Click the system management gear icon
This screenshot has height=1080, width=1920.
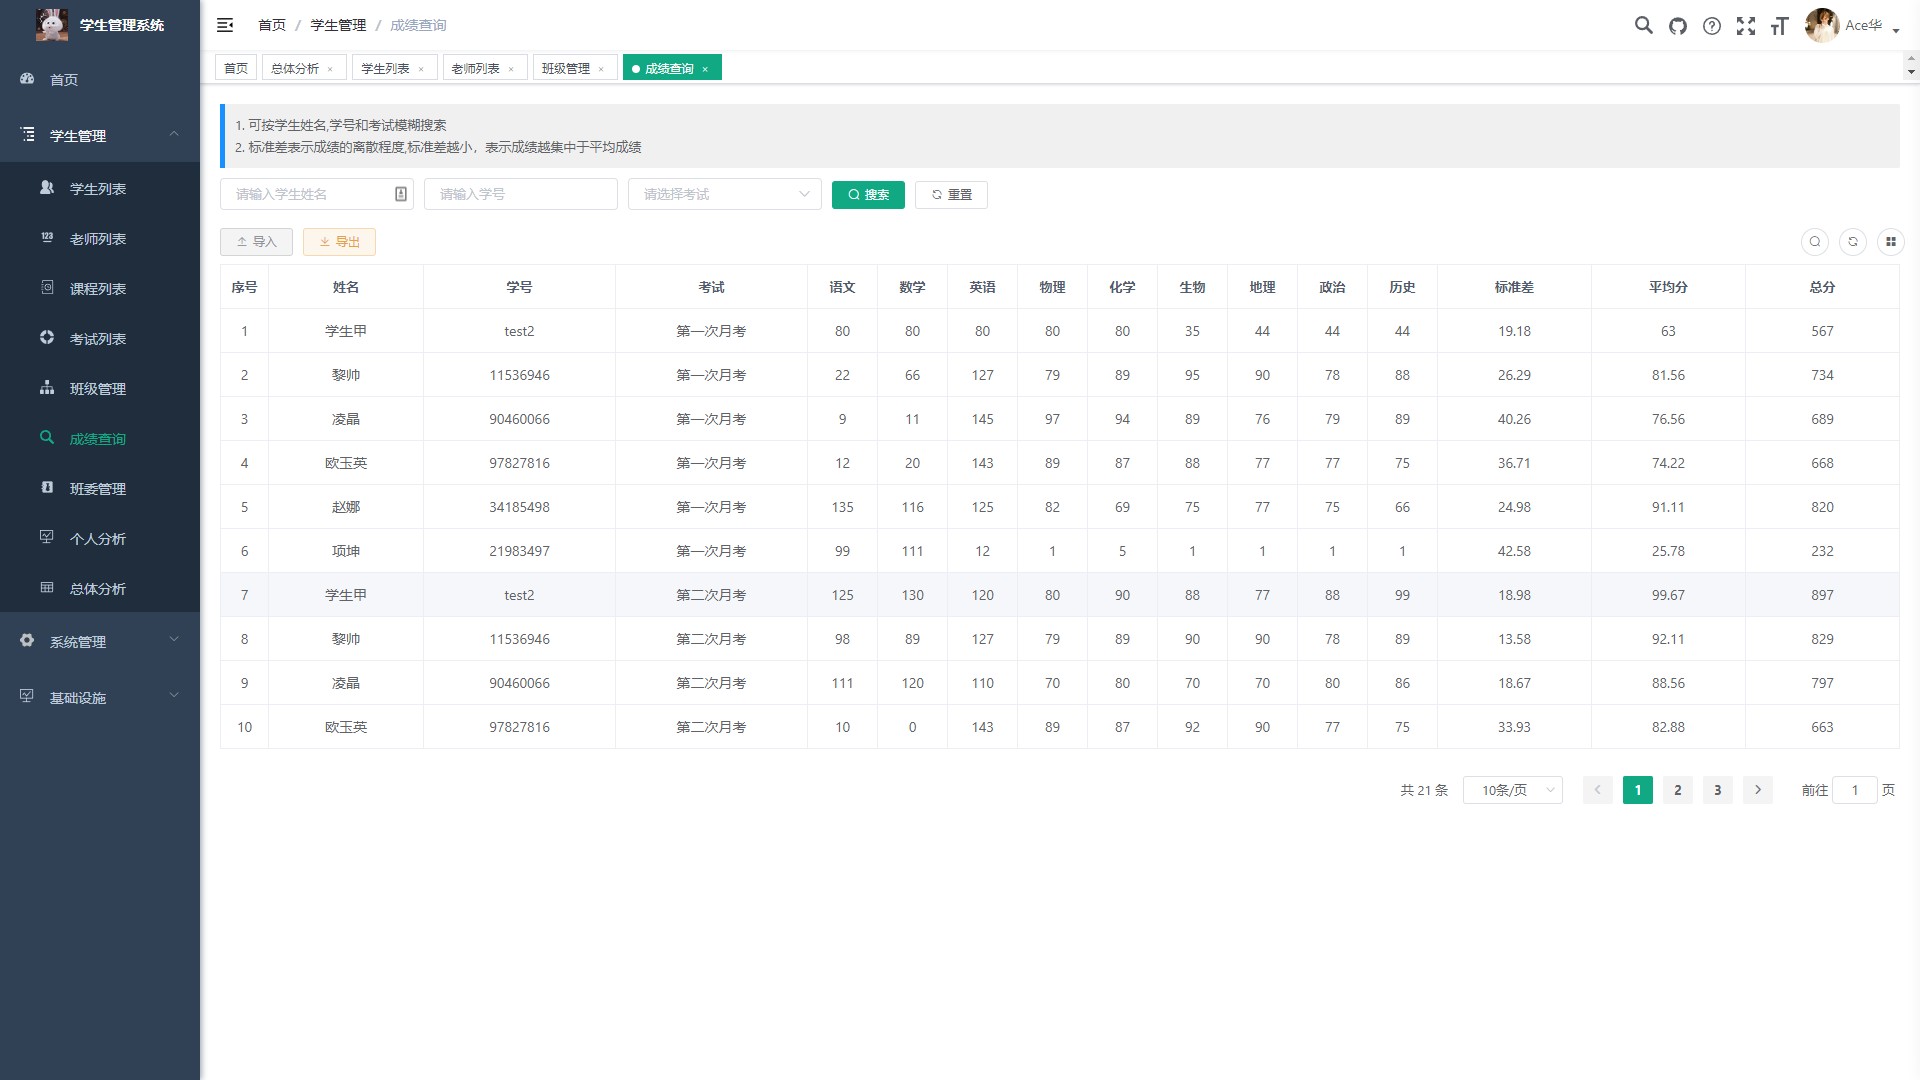[27, 641]
